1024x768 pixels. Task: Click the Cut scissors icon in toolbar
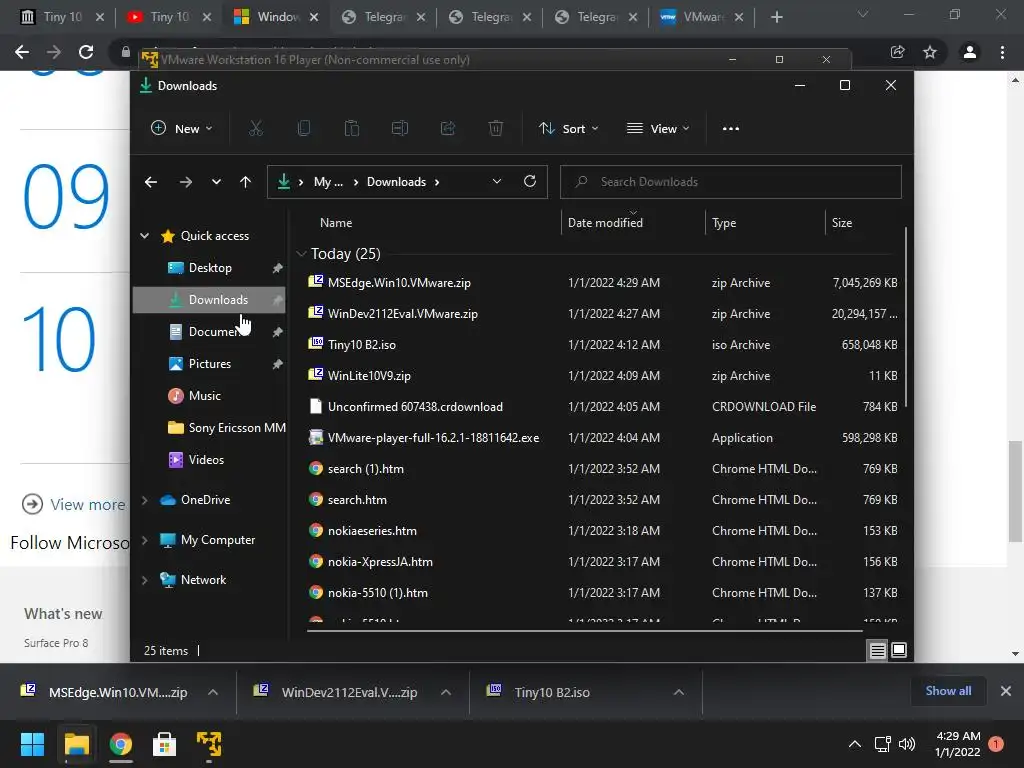tap(255, 129)
